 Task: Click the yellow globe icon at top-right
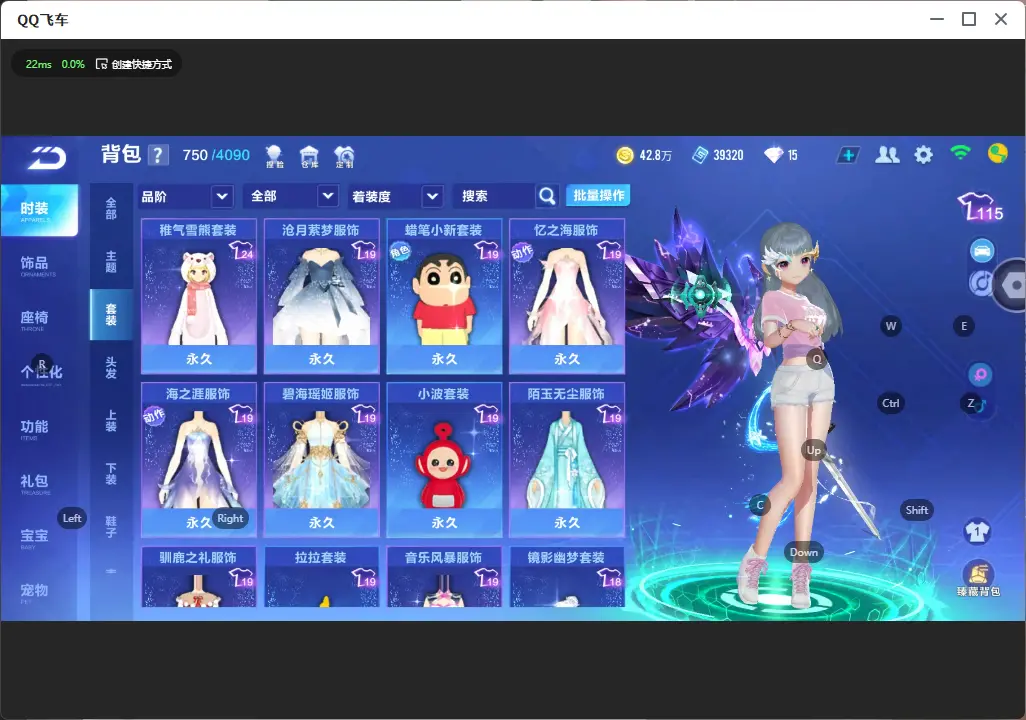[997, 154]
